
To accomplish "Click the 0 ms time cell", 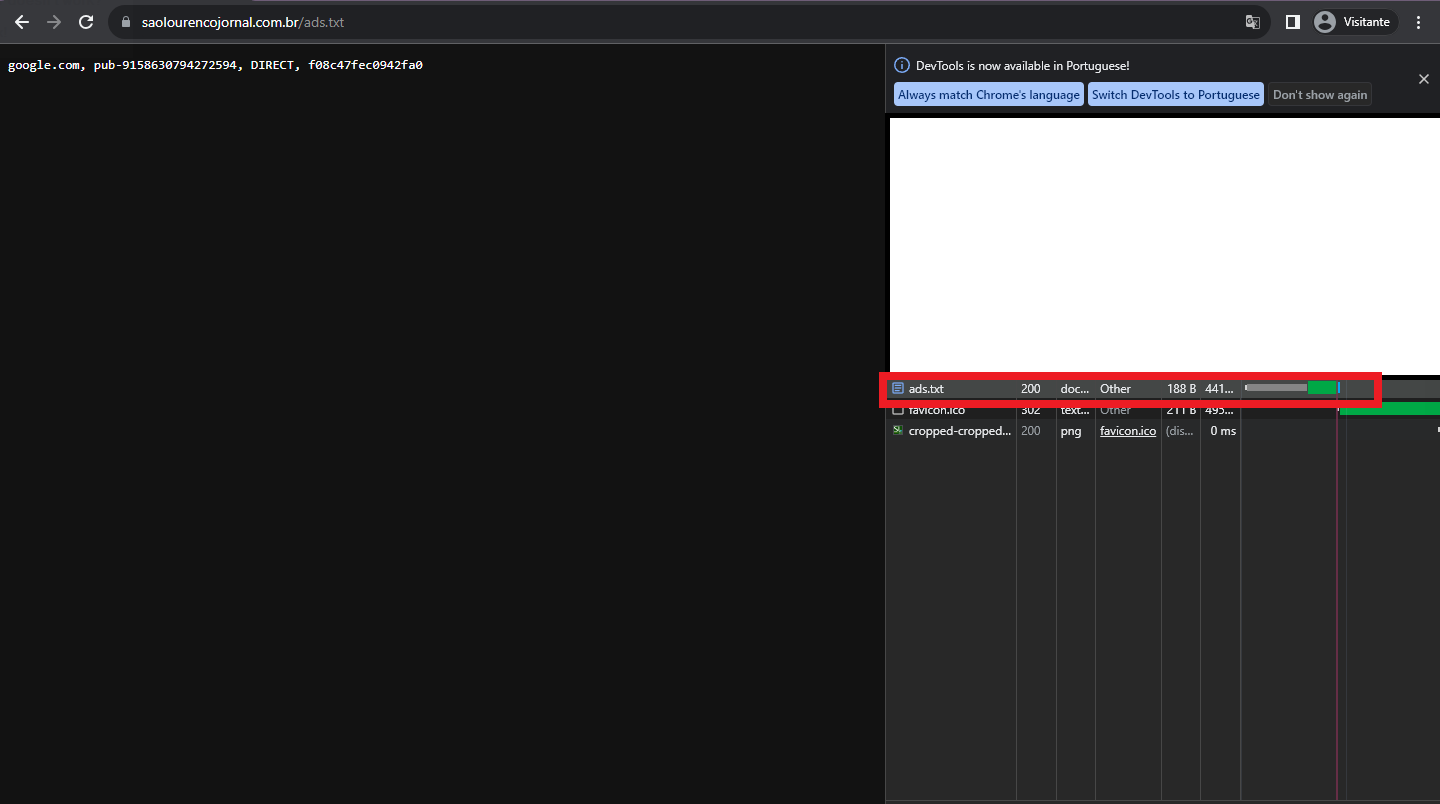I will (x=1223, y=431).
